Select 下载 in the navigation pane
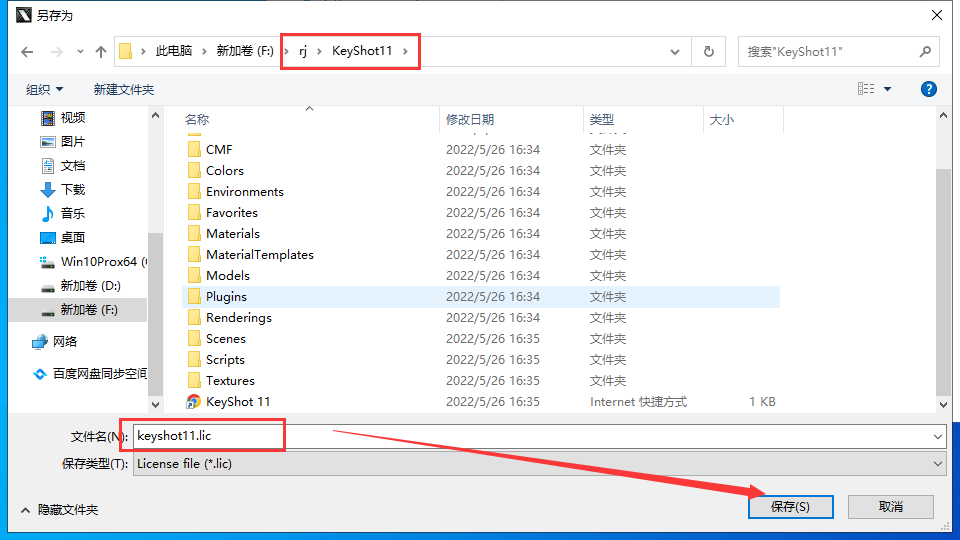The width and height of the screenshot is (960, 540). click(72, 190)
